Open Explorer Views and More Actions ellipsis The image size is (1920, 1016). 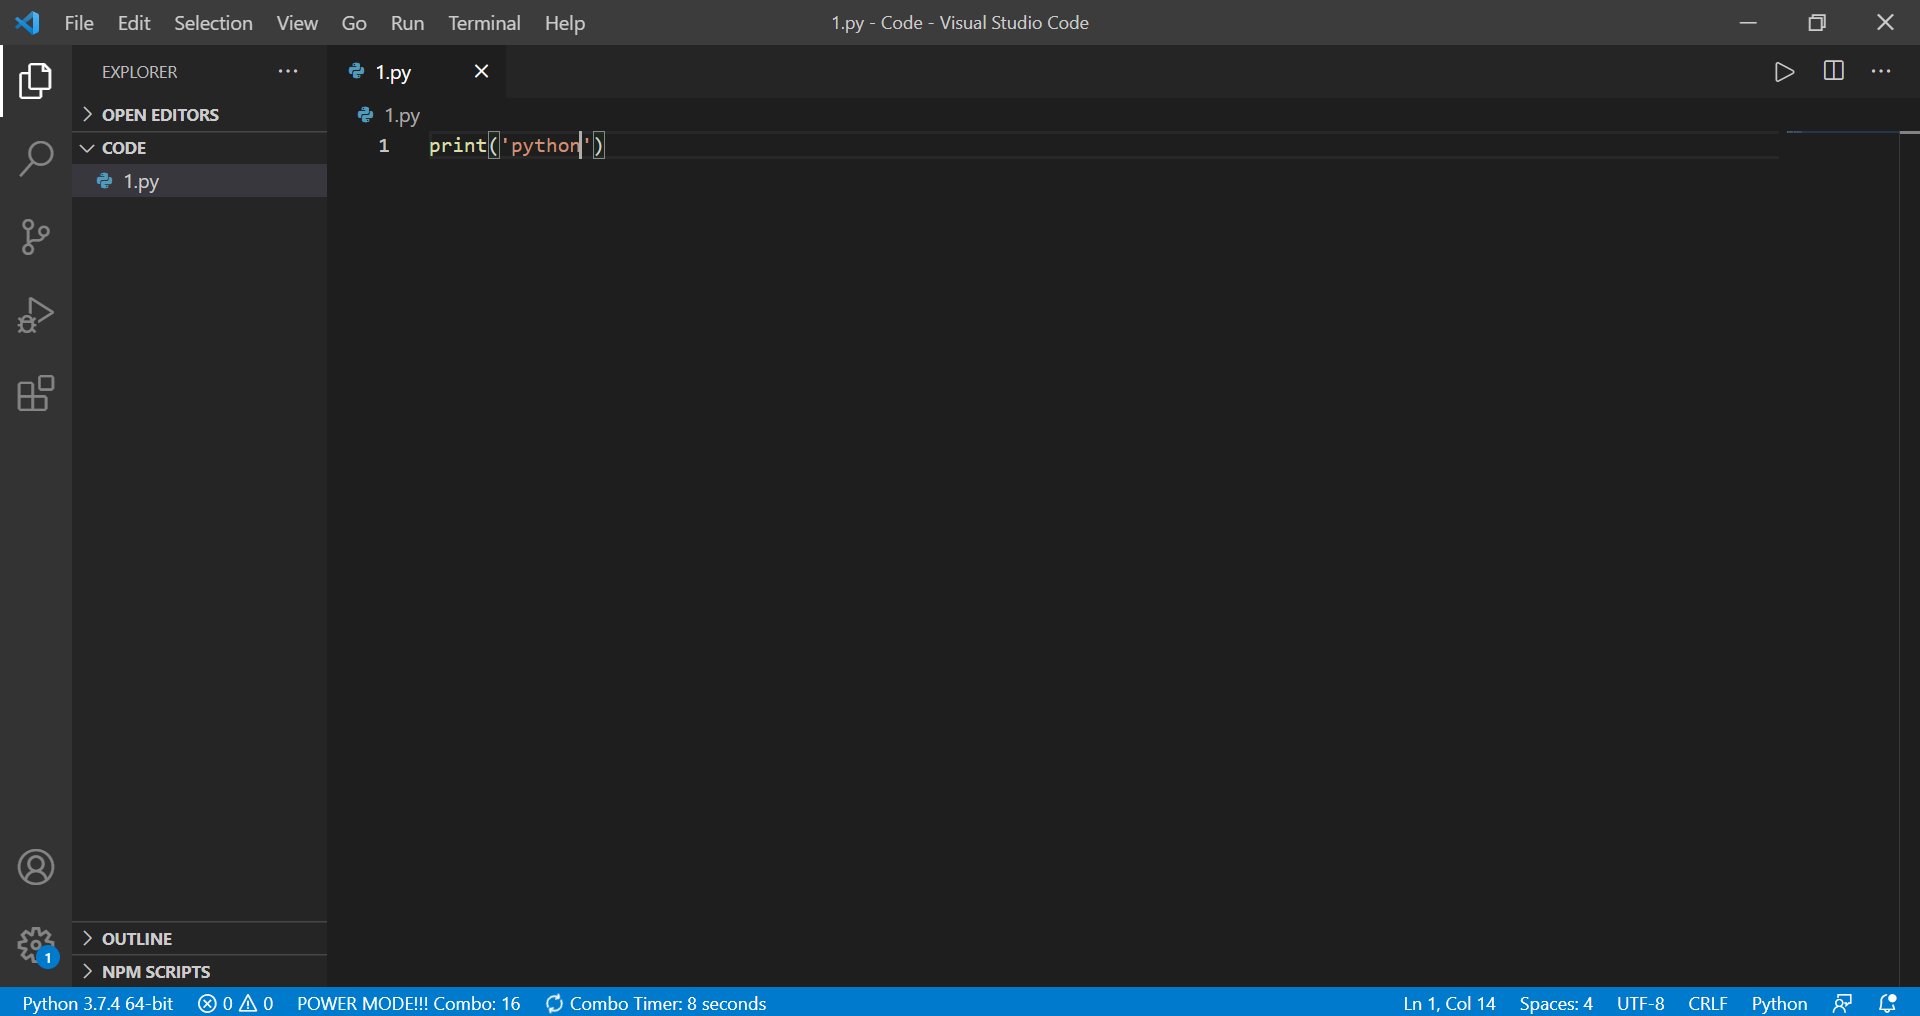[x=288, y=72]
